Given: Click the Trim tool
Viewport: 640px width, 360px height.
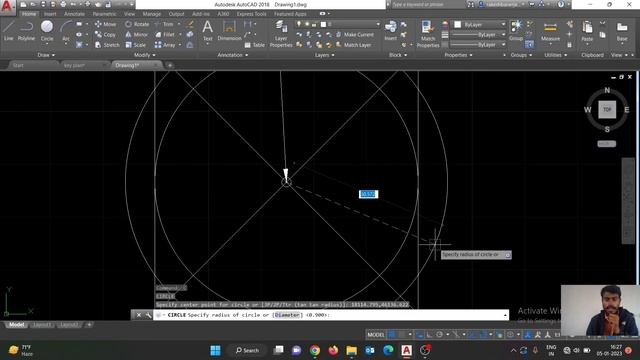Looking at the screenshot, I should click(164, 24).
